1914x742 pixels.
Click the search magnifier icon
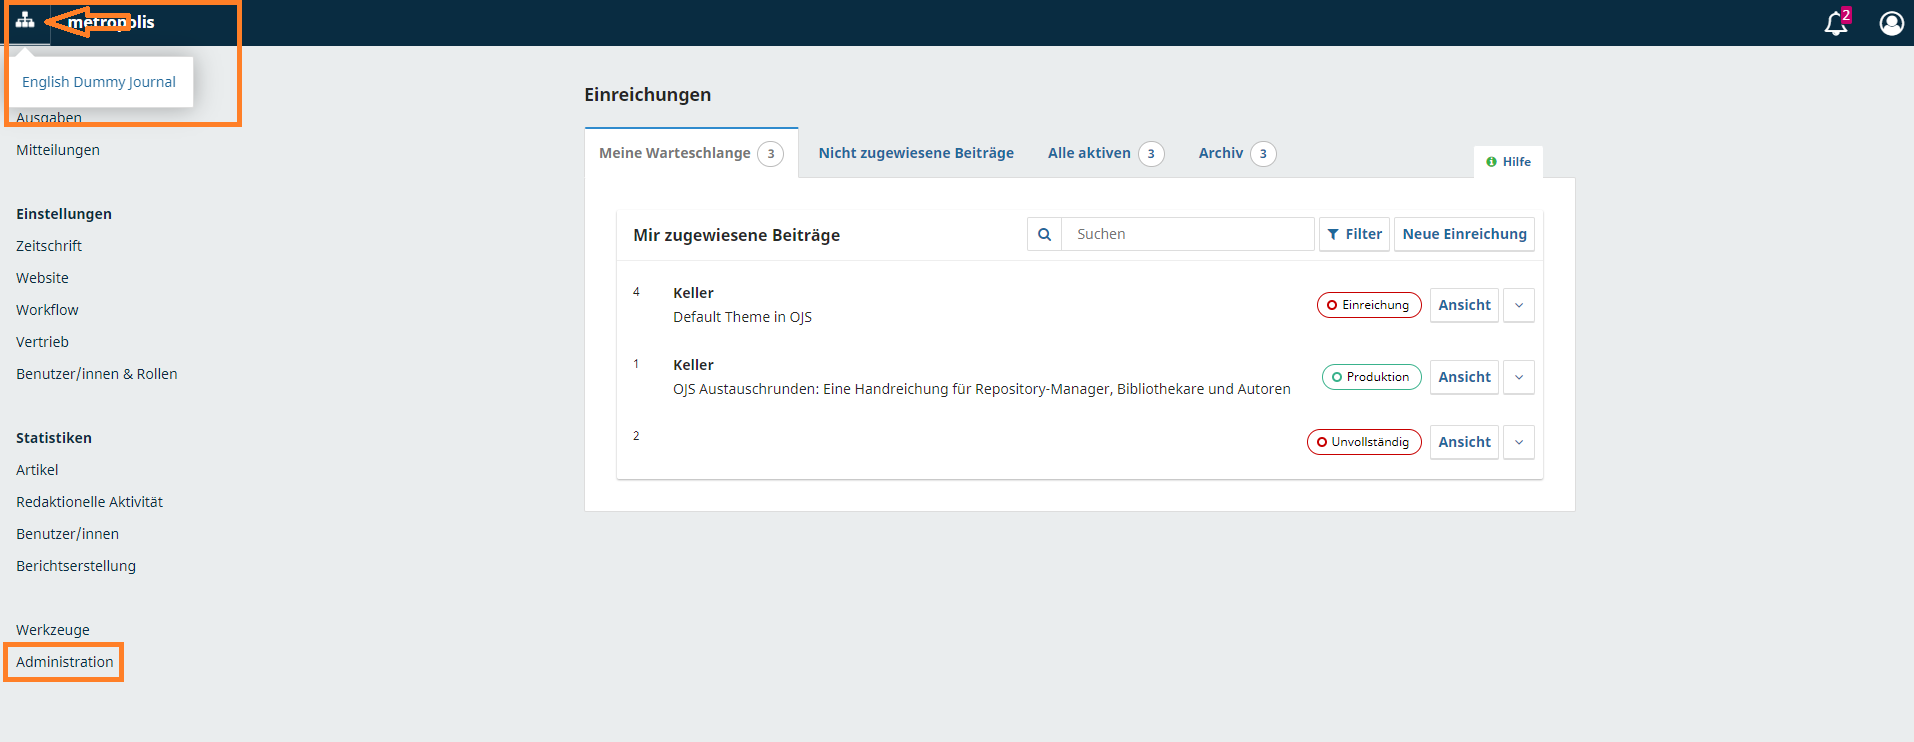1044,234
